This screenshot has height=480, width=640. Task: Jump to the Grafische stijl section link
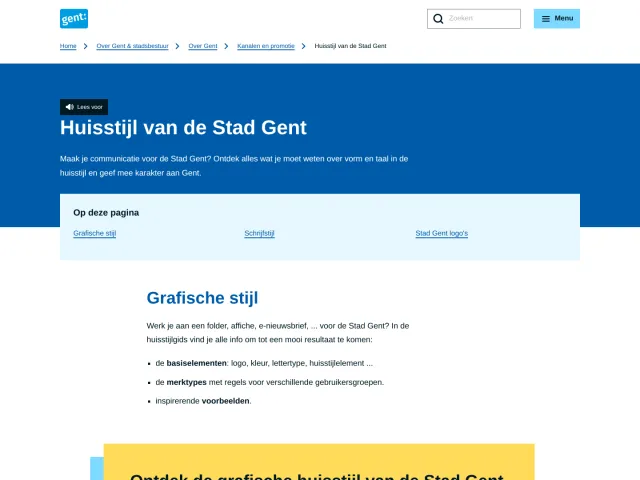tap(95, 233)
